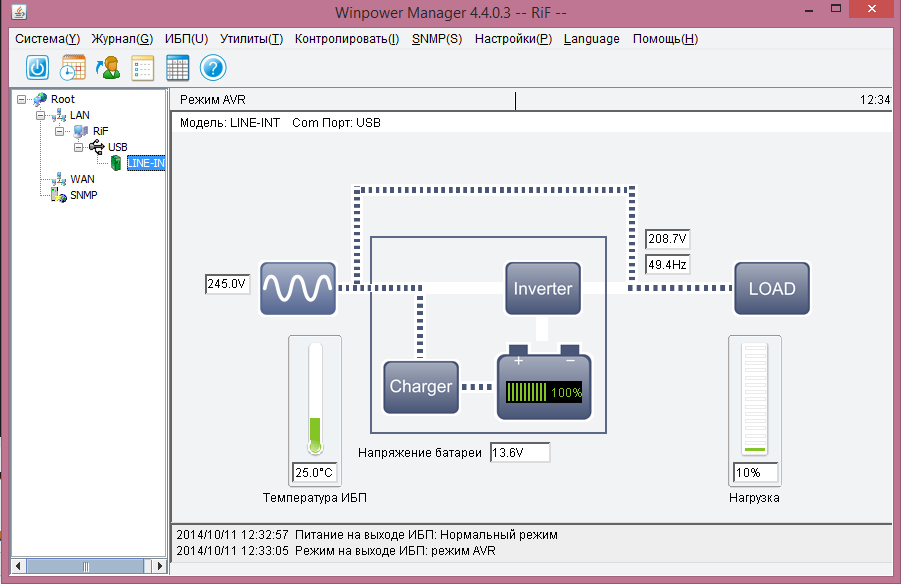Click the 12:34 clock in status bar

pos(875,100)
